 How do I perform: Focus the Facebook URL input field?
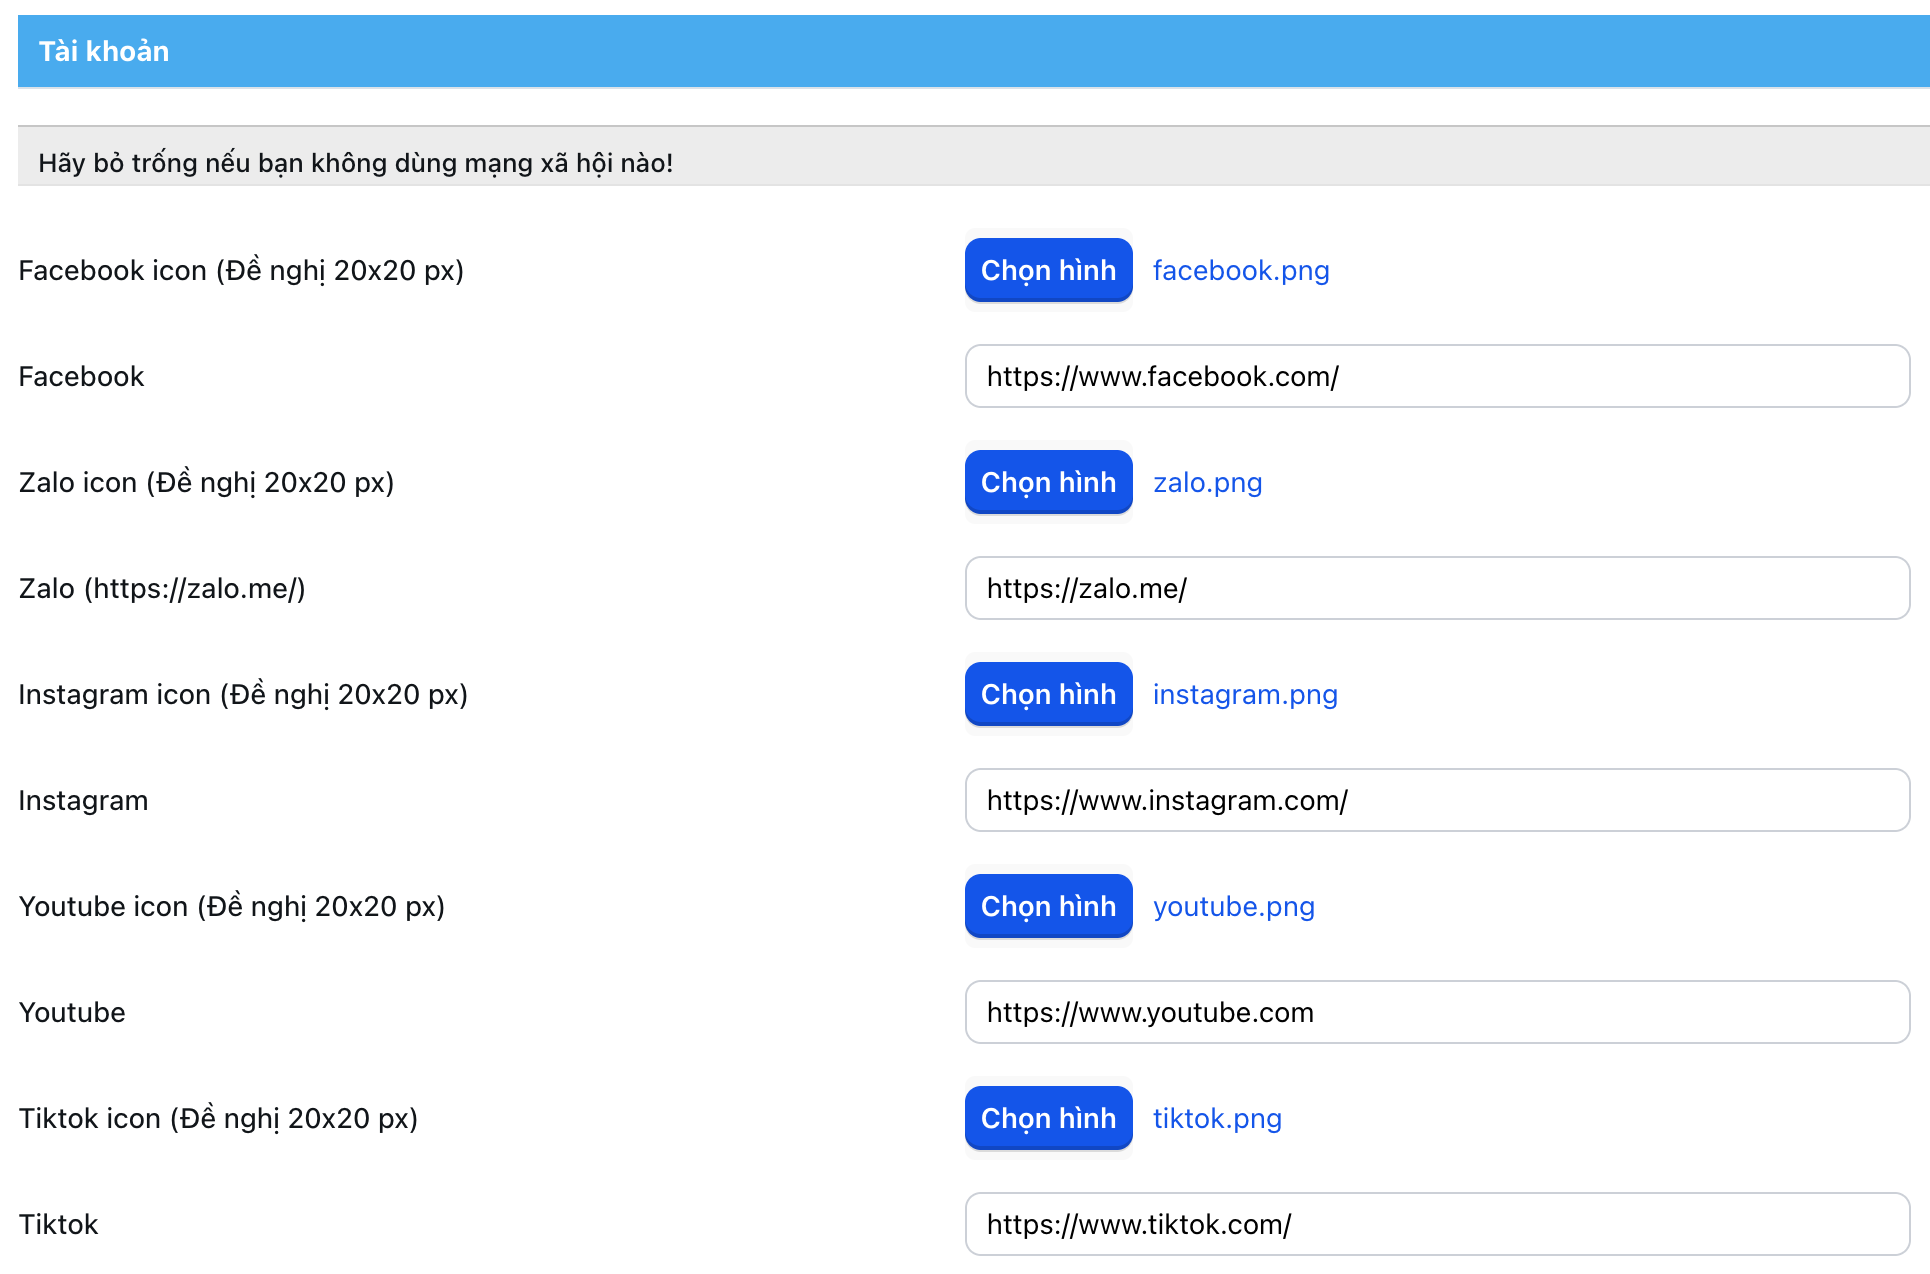coord(1436,376)
